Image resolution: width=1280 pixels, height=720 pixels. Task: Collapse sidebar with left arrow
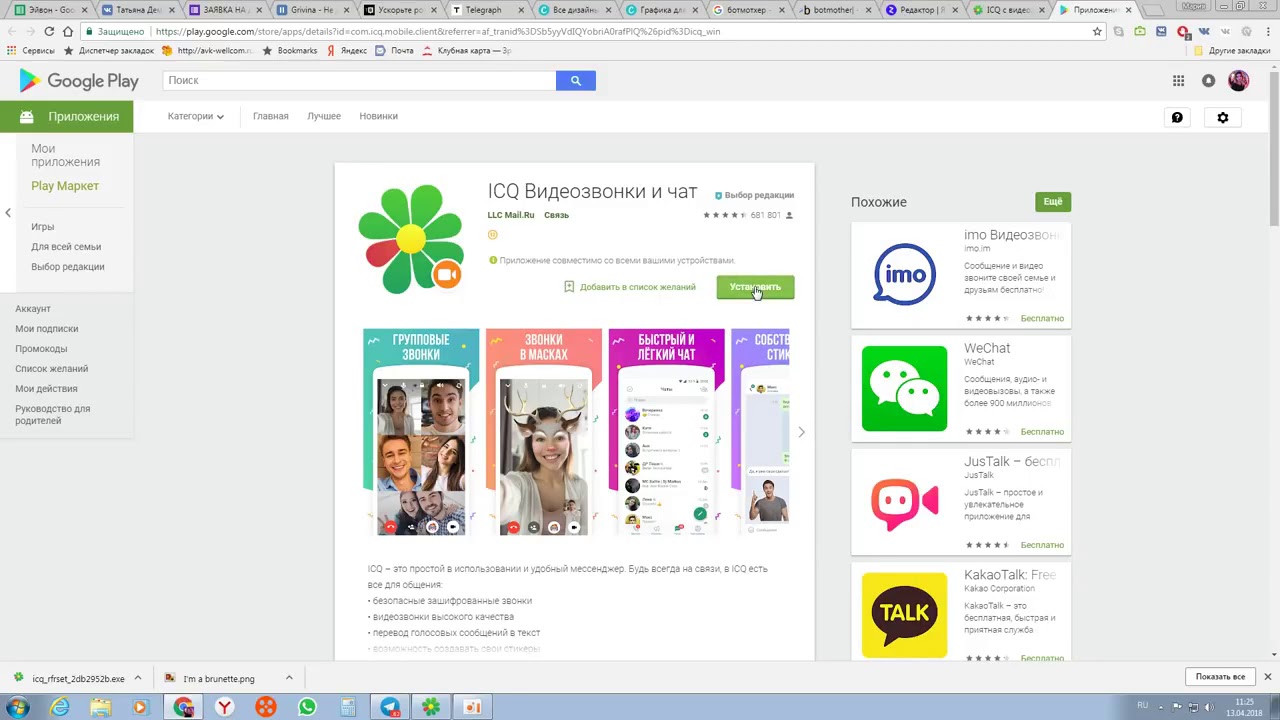(x=8, y=212)
